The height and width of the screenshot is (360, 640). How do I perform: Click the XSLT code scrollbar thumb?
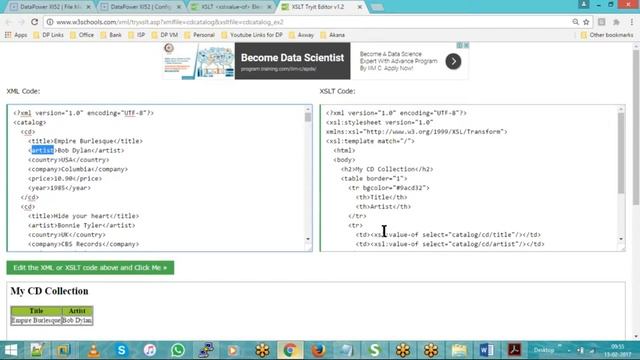tap(621, 153)
